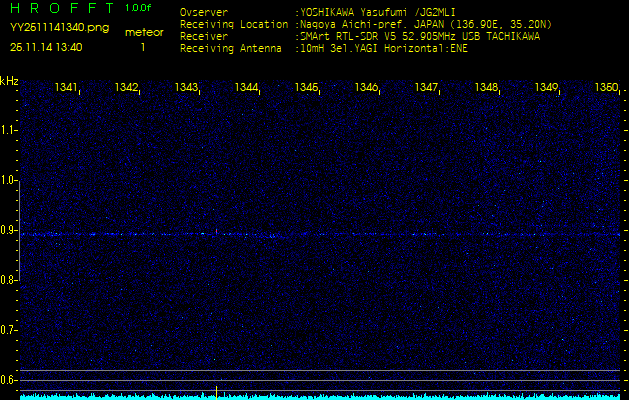Select the 1.1 frequency axis label
The image size is (629, 400).
[9, 130]
